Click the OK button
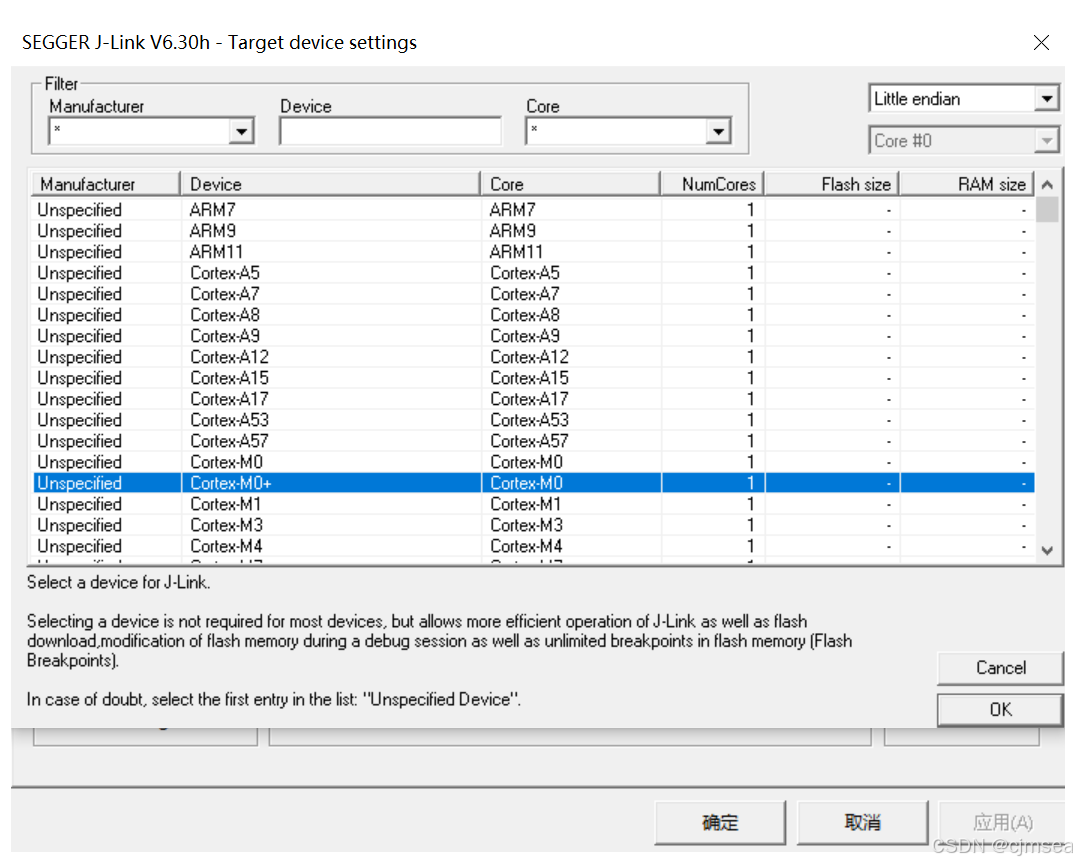Viewport: 1077px width, 863px height. pos(1000,709)
